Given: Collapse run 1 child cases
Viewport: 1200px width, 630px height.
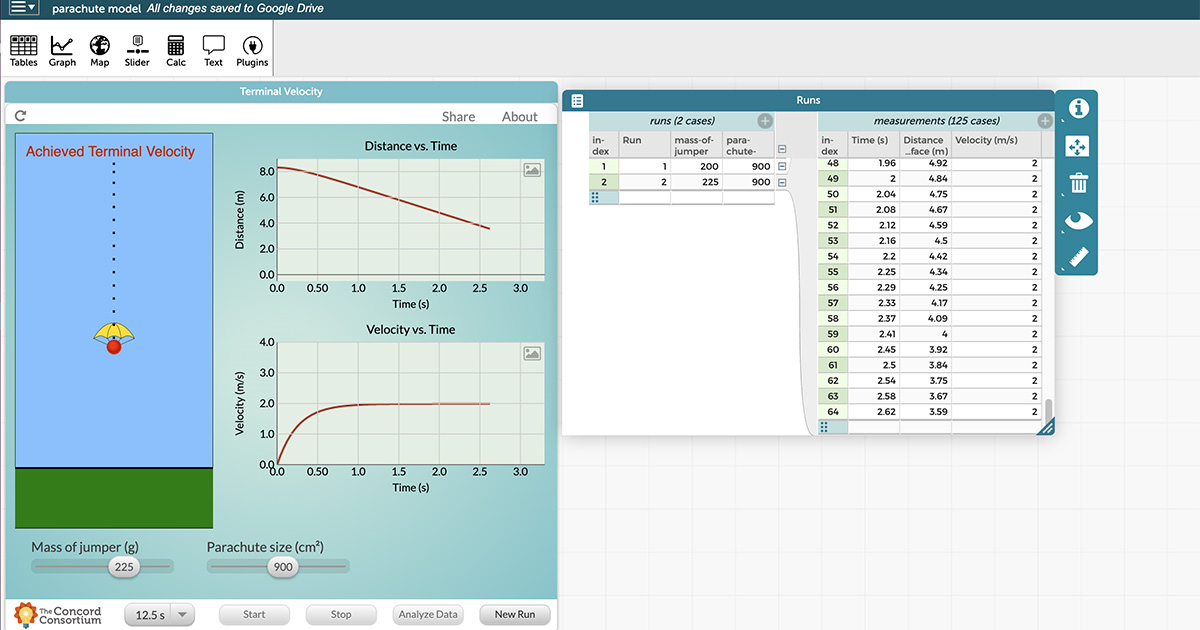Looking at the screenshot, I should (x=782, y=165).
